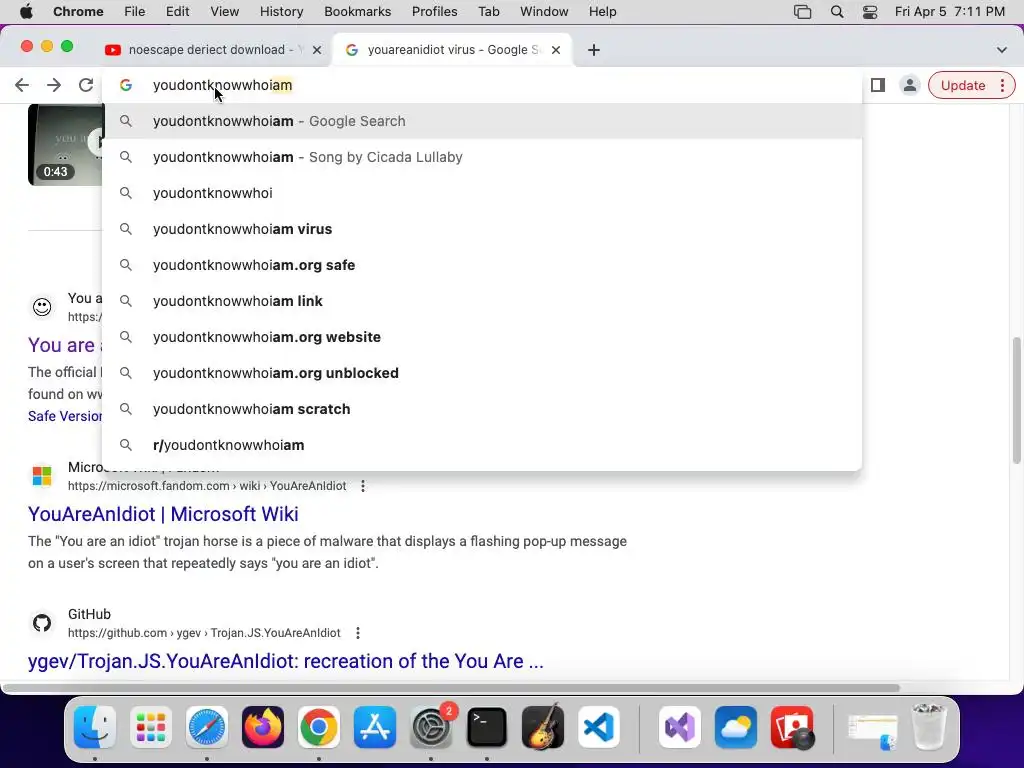Open Photo Booth from the Dock
The image size is (1024, 768).
[792, 727]
